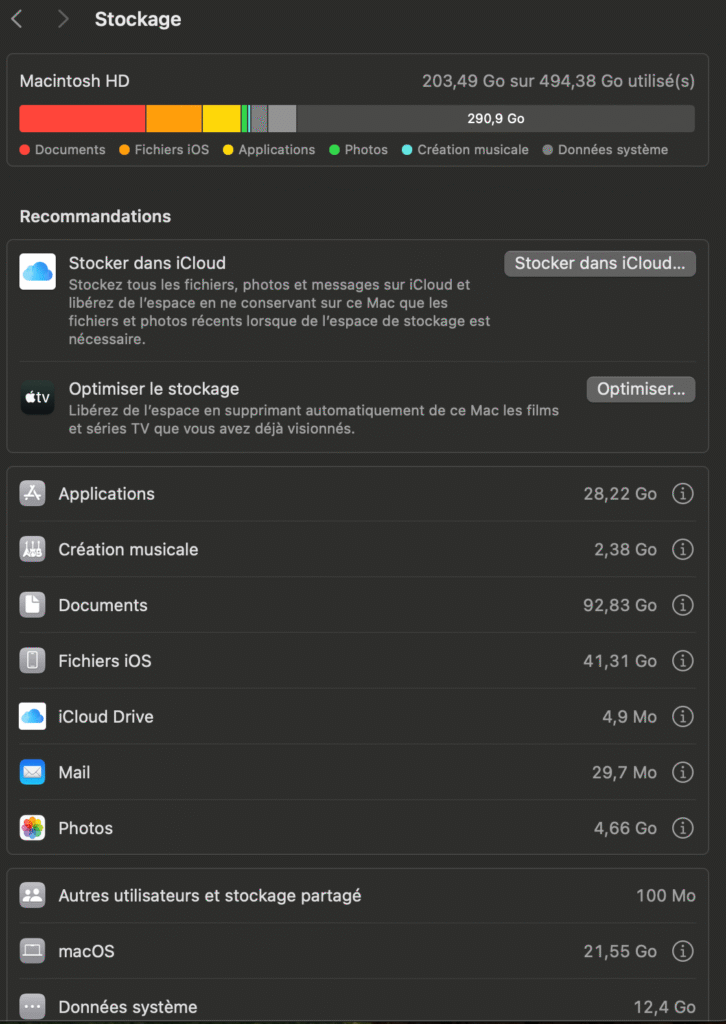The image size is (726, 1024).
Task: Show details icon for Documents row
Action: [x=682, y=605]
